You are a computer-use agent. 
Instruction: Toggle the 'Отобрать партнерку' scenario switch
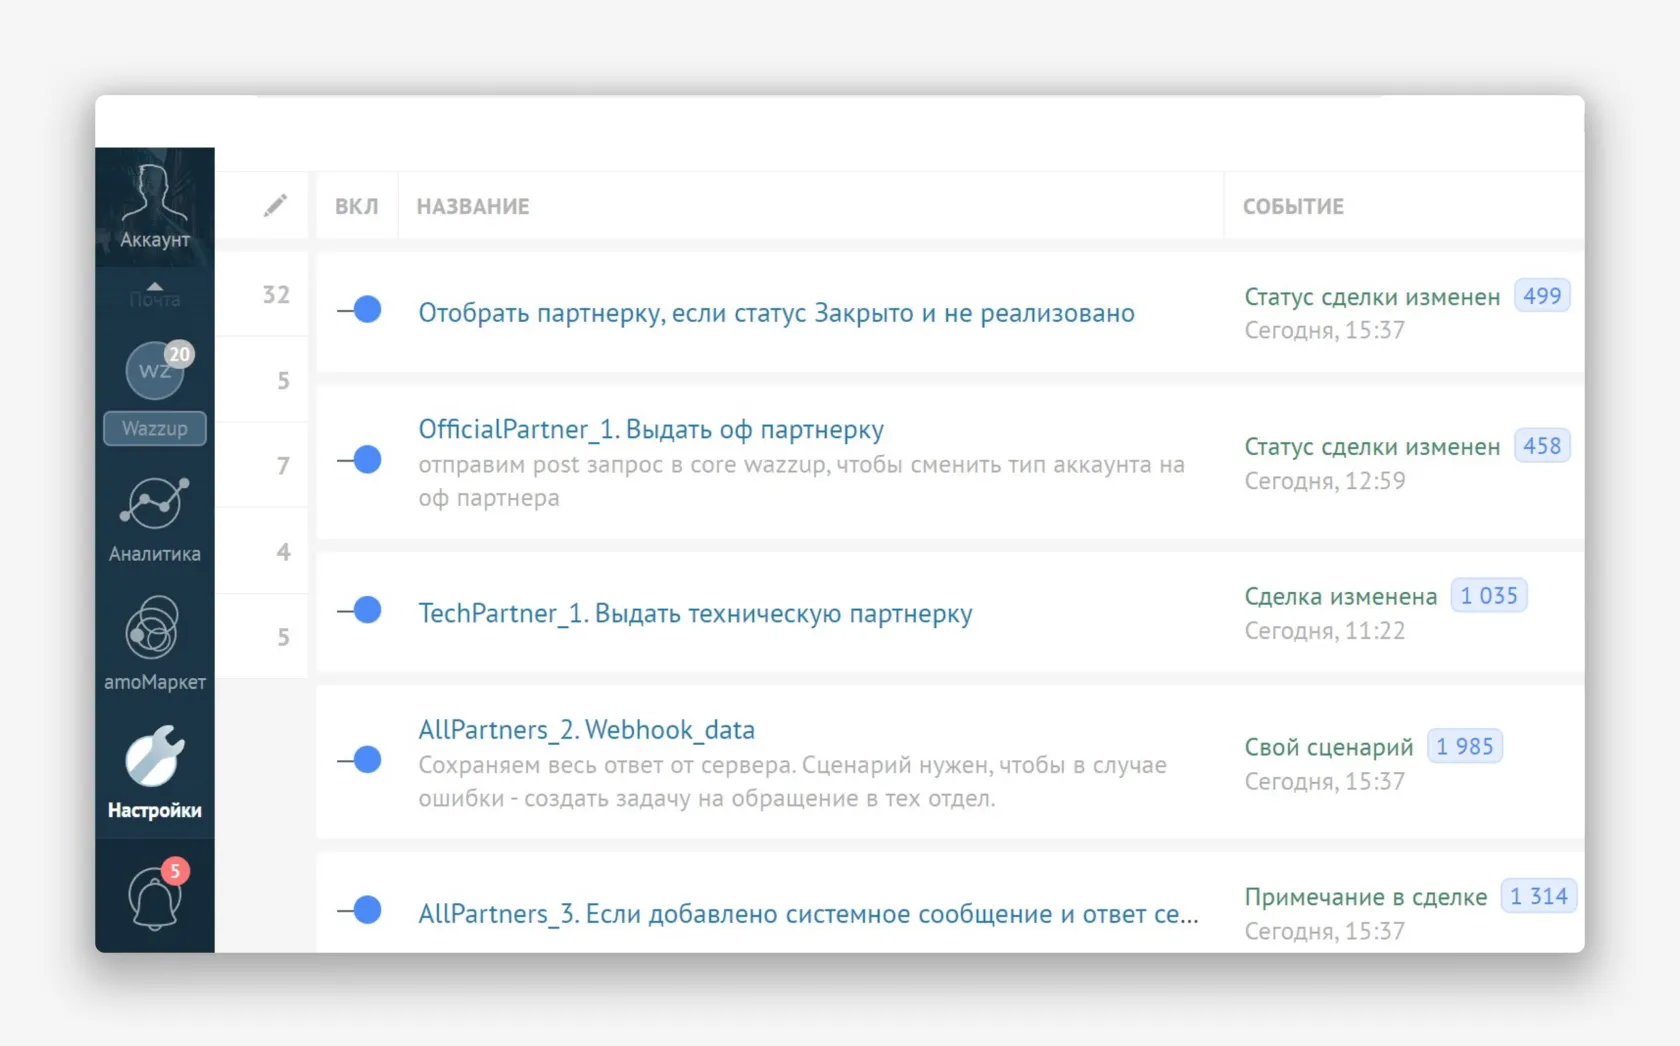tap(361, 310)
